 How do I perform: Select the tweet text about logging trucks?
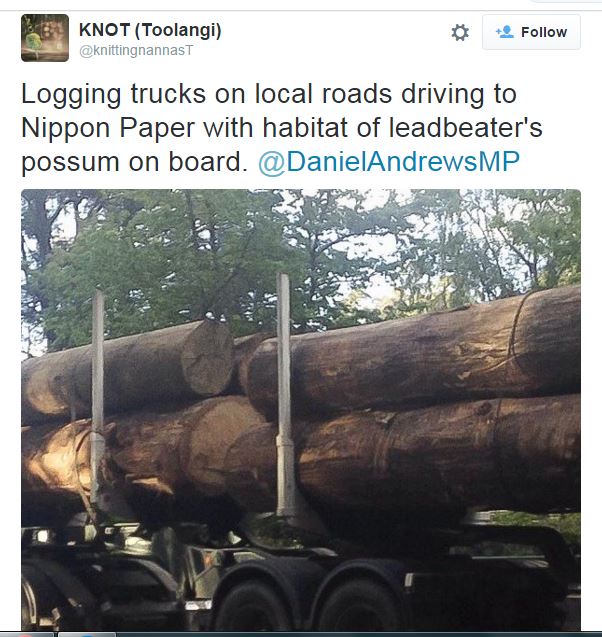[x=282, y=128]
